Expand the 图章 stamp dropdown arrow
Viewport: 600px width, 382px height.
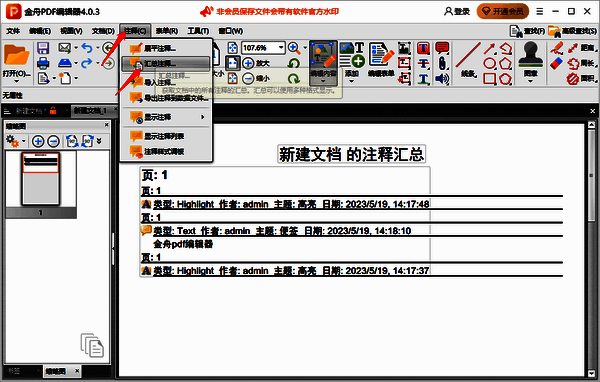(530, 81)
